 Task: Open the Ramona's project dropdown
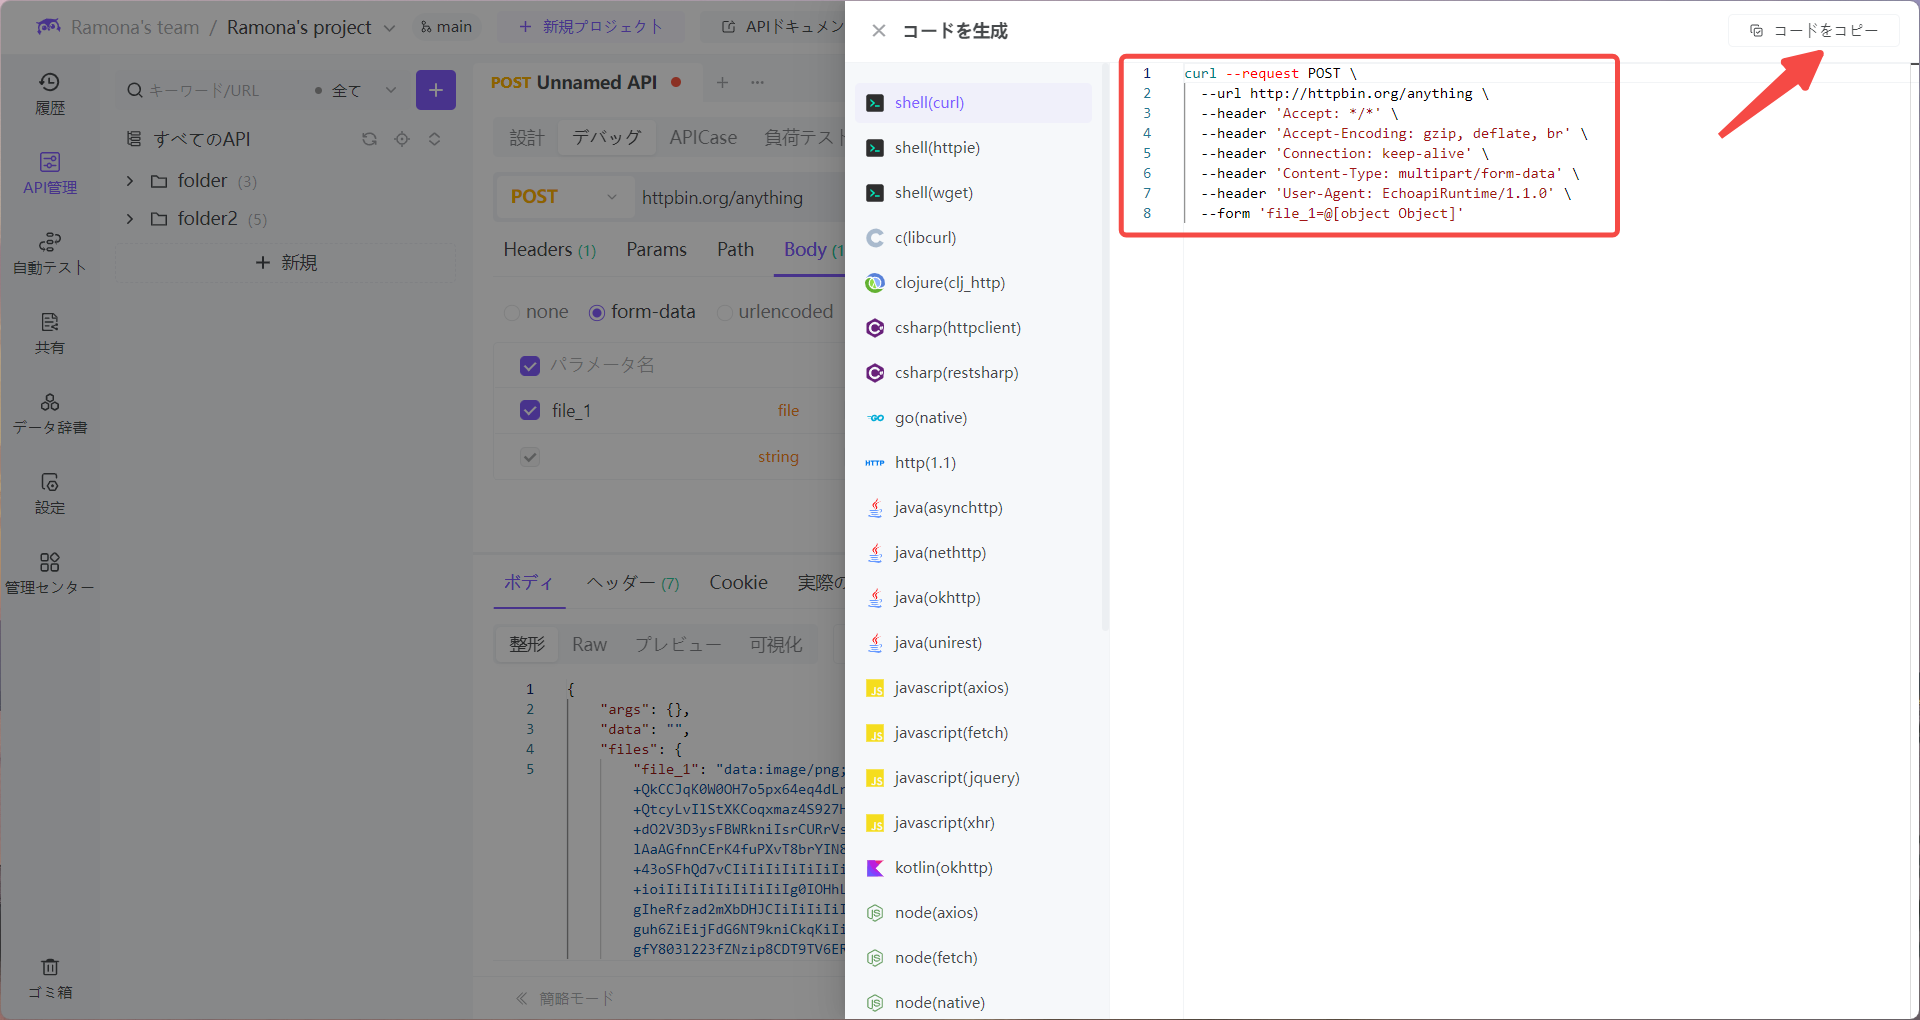(x=390, y=28)
